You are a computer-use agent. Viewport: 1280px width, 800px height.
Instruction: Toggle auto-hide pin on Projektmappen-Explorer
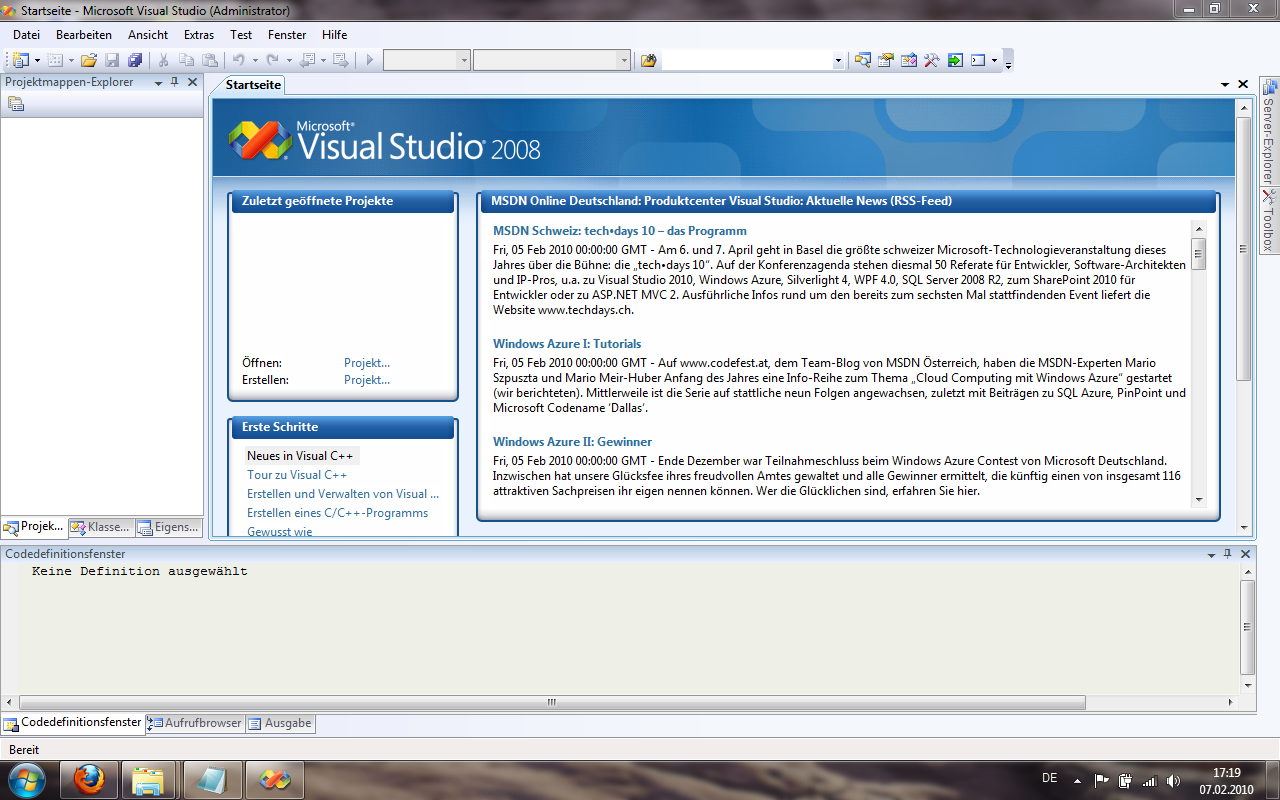[175, 82]
